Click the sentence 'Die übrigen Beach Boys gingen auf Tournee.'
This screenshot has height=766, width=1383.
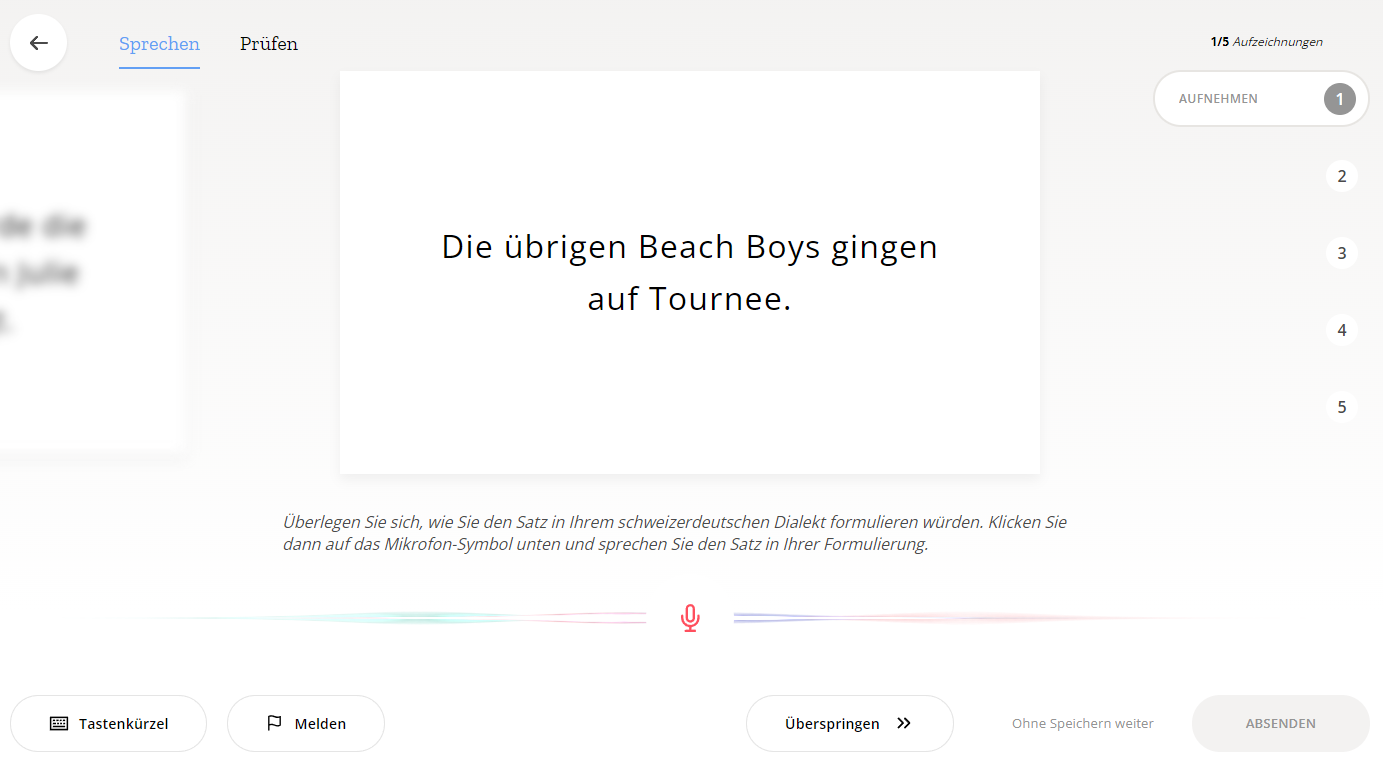690,272
